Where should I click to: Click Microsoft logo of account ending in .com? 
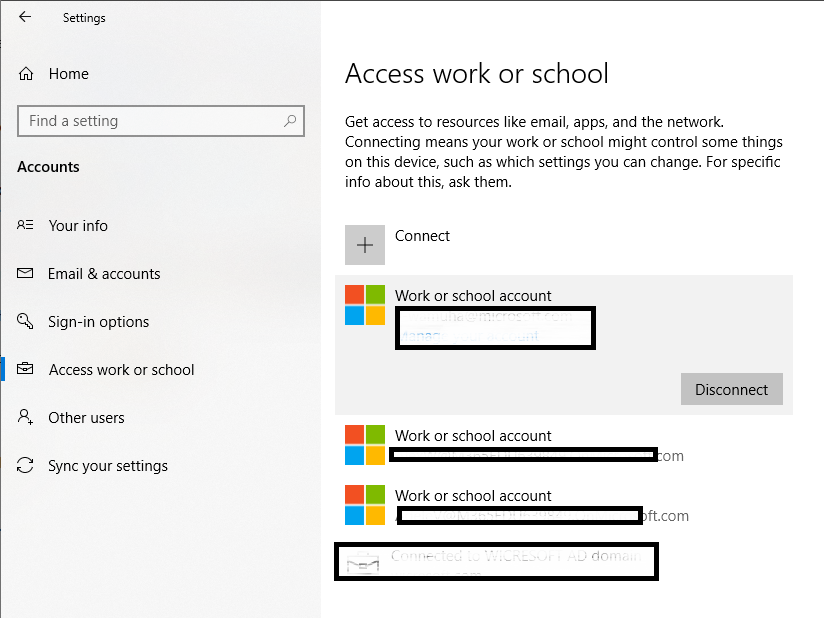tap(365, 445)
